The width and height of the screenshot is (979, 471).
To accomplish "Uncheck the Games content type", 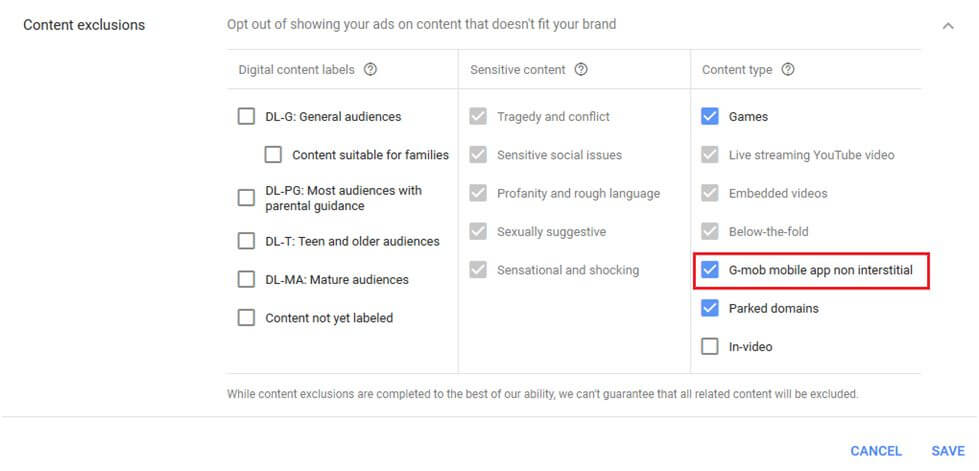I will click(x=710, y=117).
